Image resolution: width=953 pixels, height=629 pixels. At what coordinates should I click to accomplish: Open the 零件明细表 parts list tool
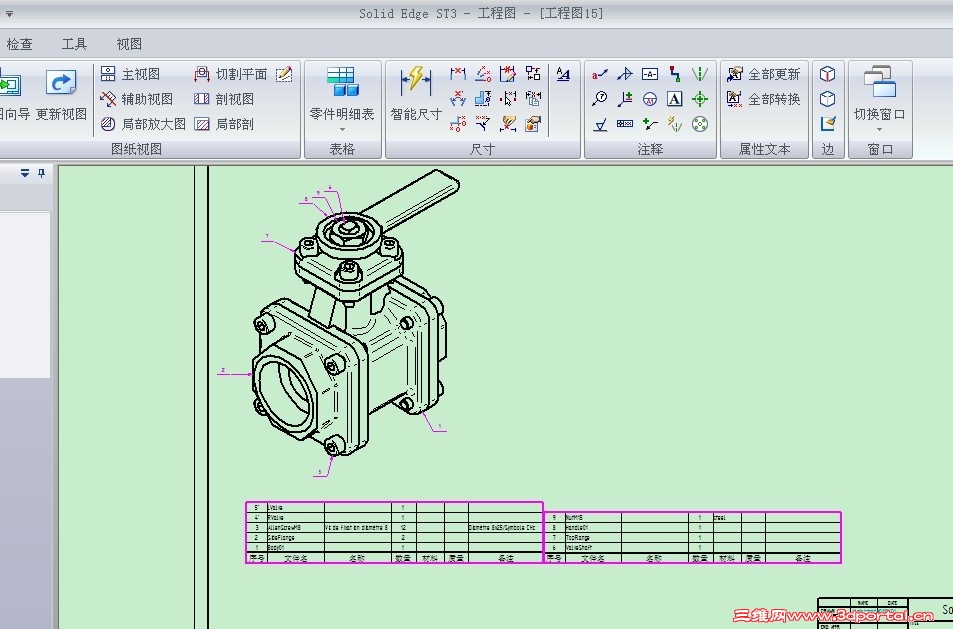[342, 93]
